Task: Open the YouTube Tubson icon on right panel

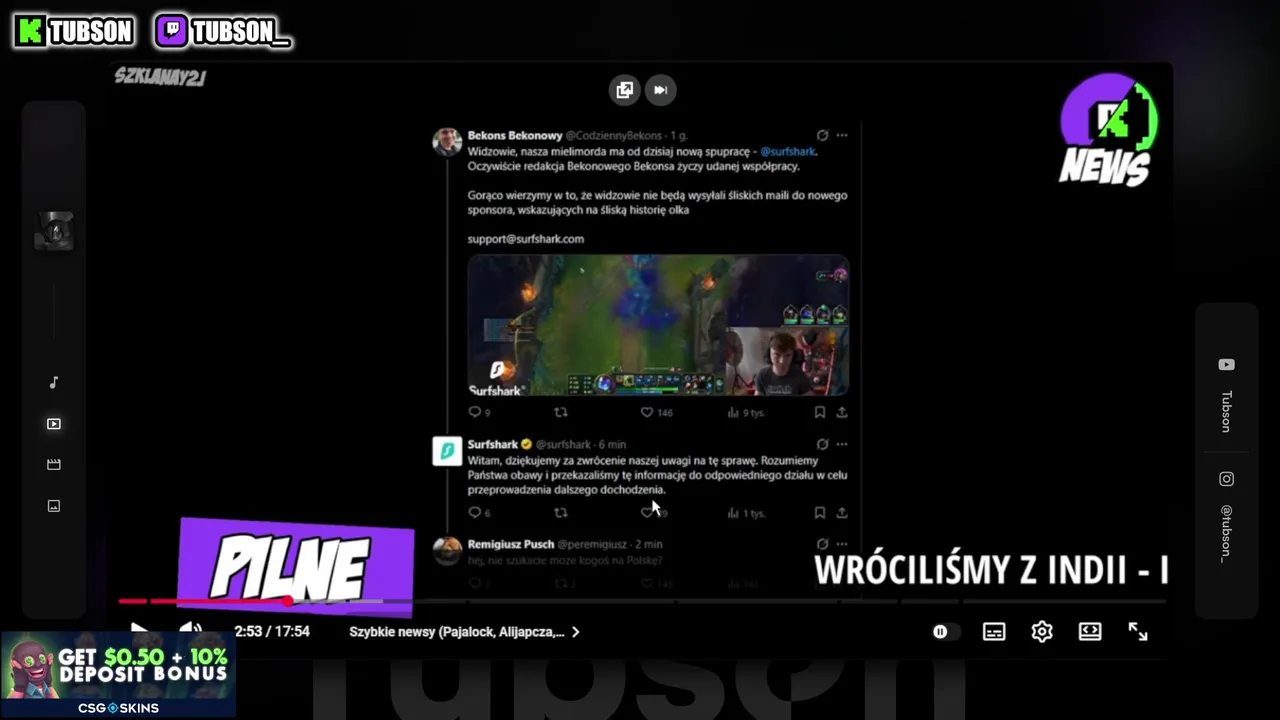Action: (x=1226, y=365)
